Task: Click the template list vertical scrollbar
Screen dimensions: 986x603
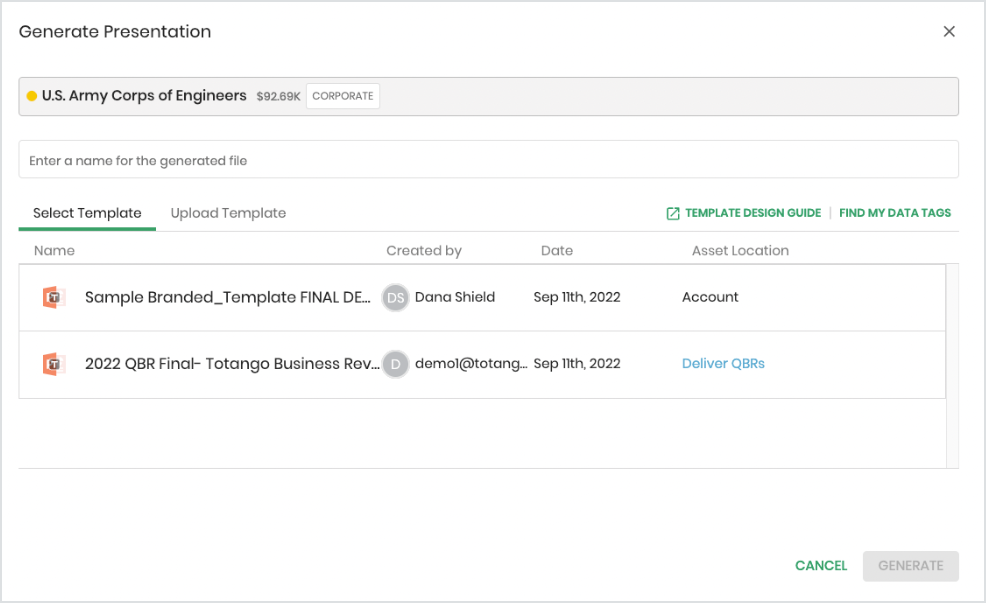Action: click(952, 366)
